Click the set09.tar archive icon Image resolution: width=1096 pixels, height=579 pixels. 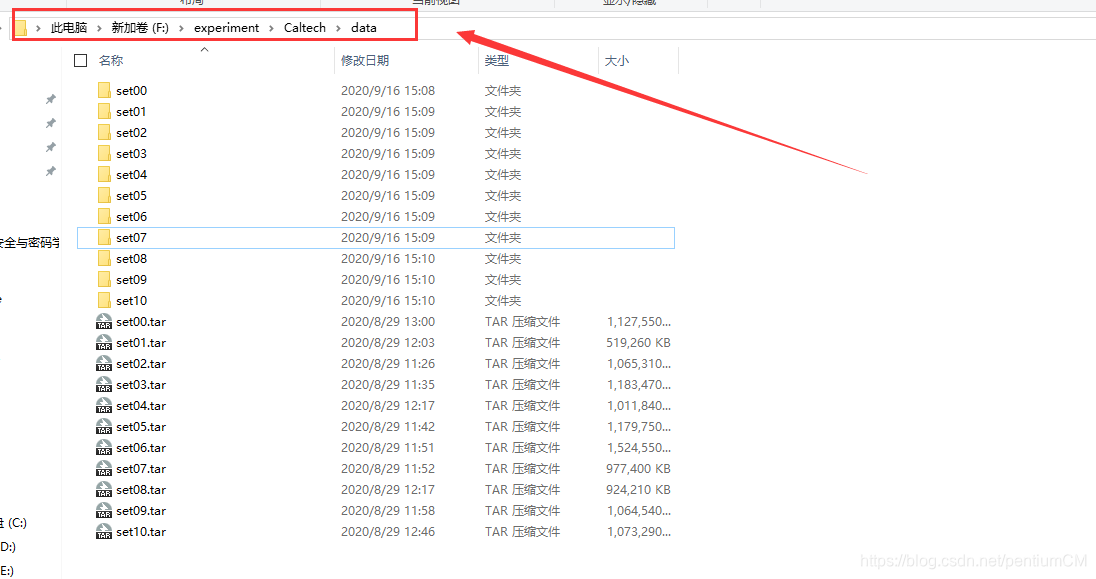(x=104, y=510)
